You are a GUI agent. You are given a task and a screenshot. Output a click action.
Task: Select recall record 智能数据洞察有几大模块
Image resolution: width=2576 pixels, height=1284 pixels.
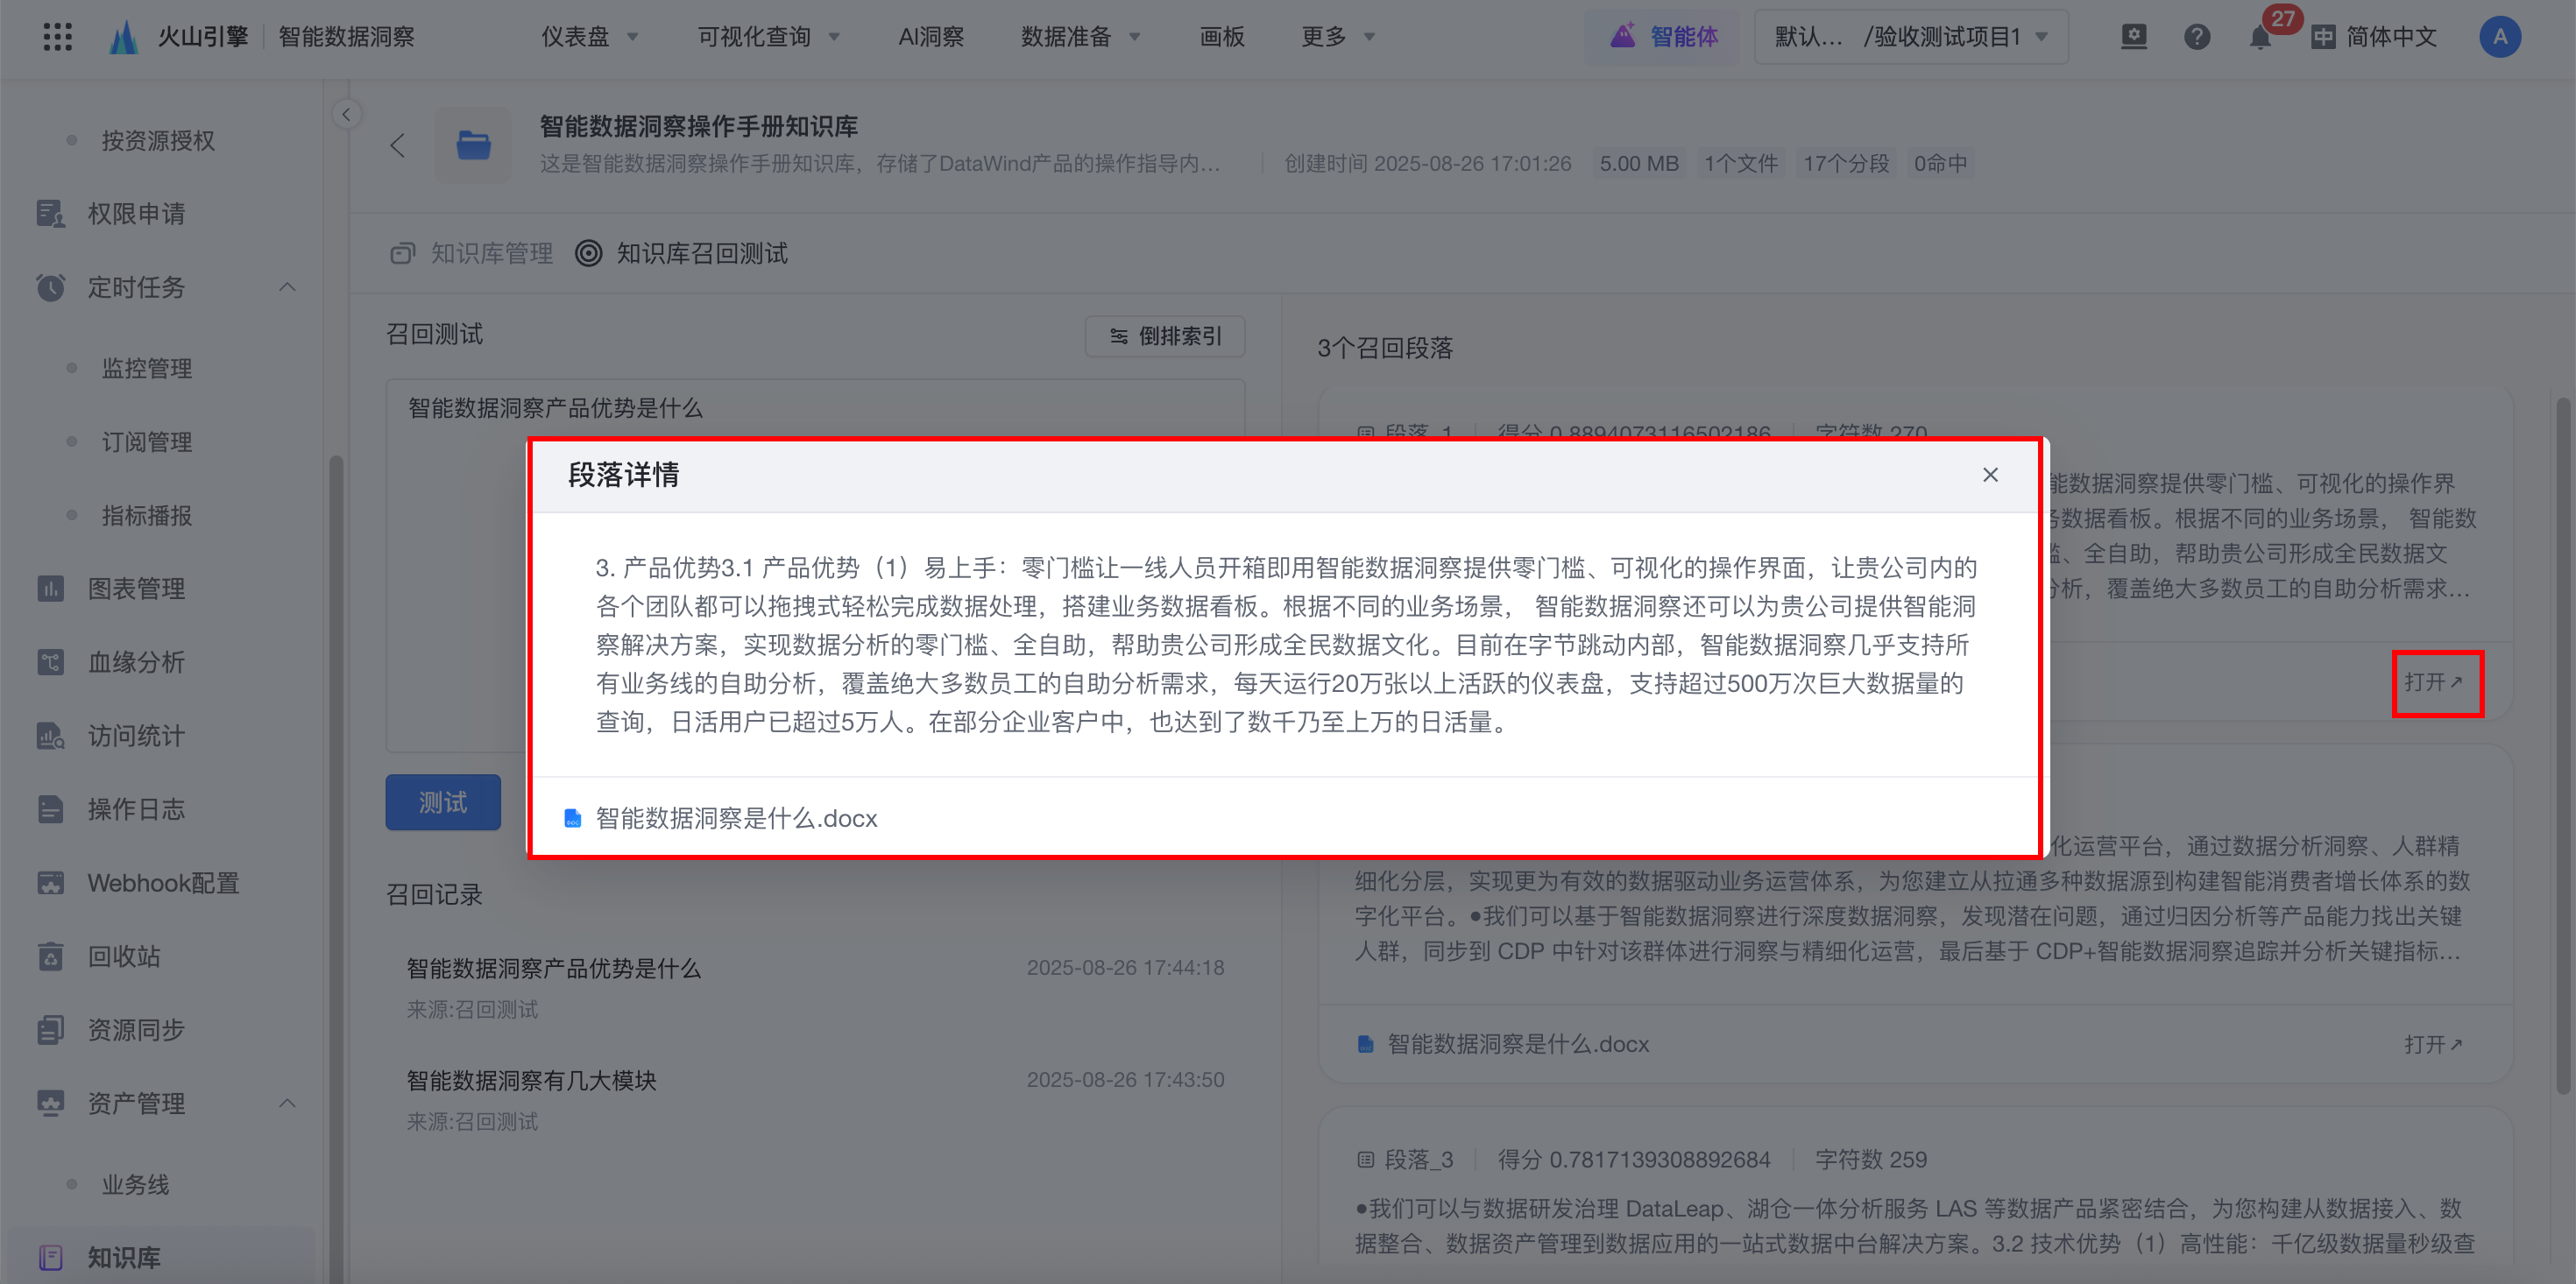coord(531,1080)
